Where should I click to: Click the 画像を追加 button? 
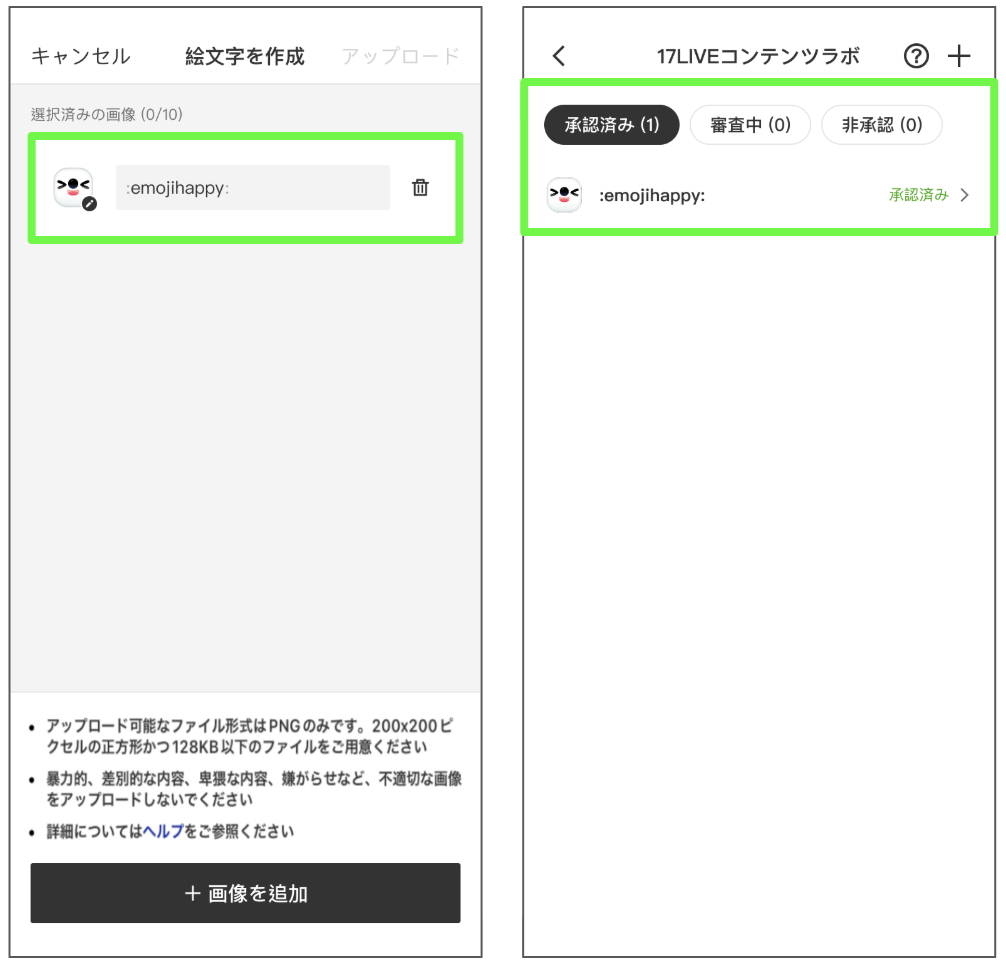click(245, 893)
